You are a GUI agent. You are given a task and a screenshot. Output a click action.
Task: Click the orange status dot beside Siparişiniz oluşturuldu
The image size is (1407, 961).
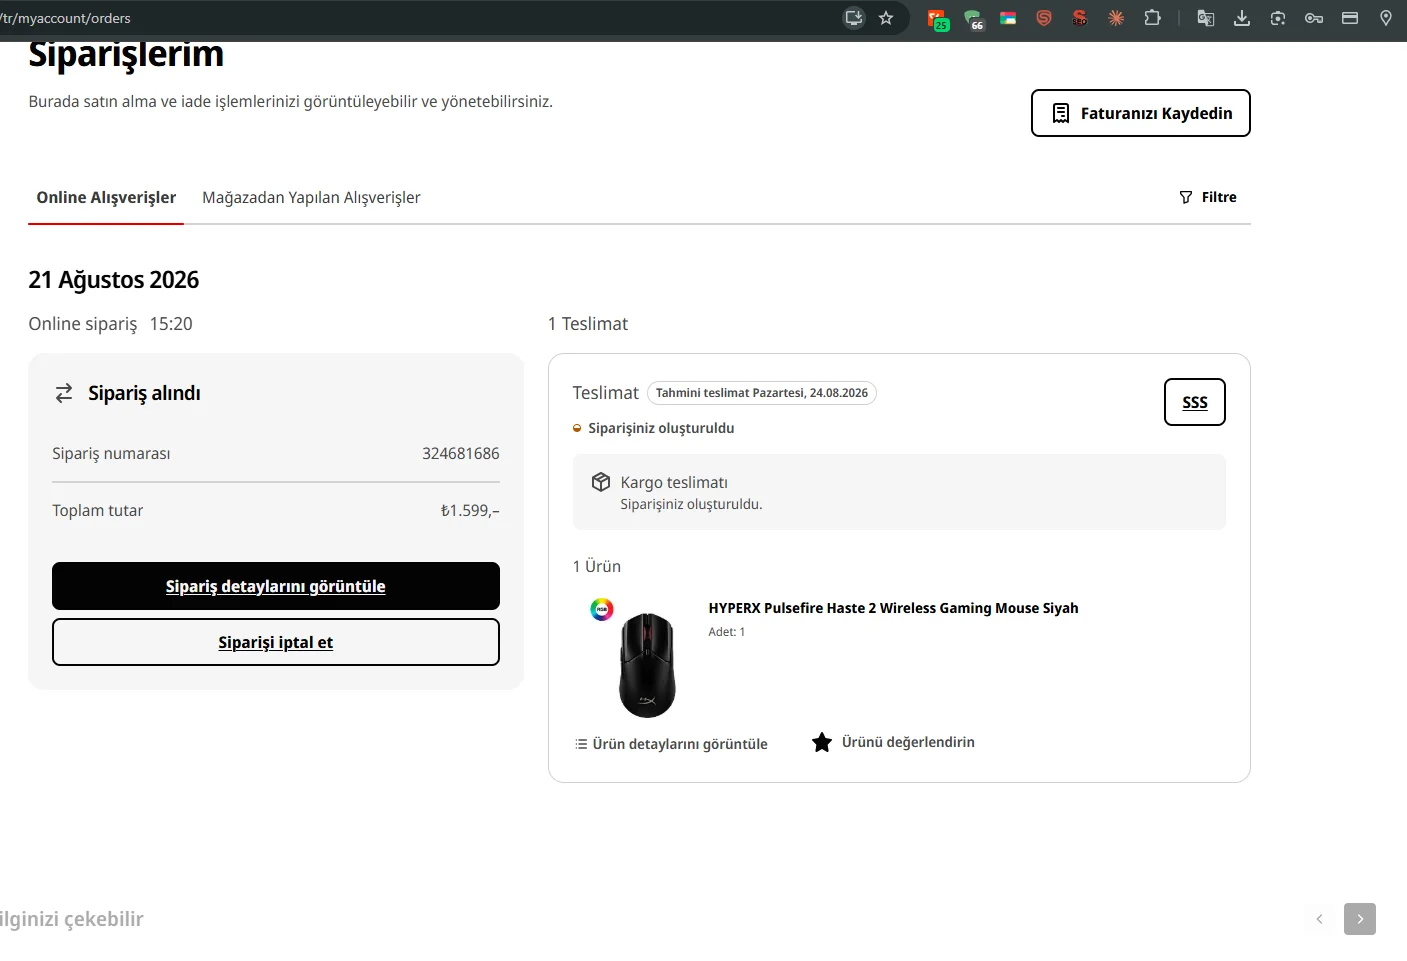click(x=577, y=428)
